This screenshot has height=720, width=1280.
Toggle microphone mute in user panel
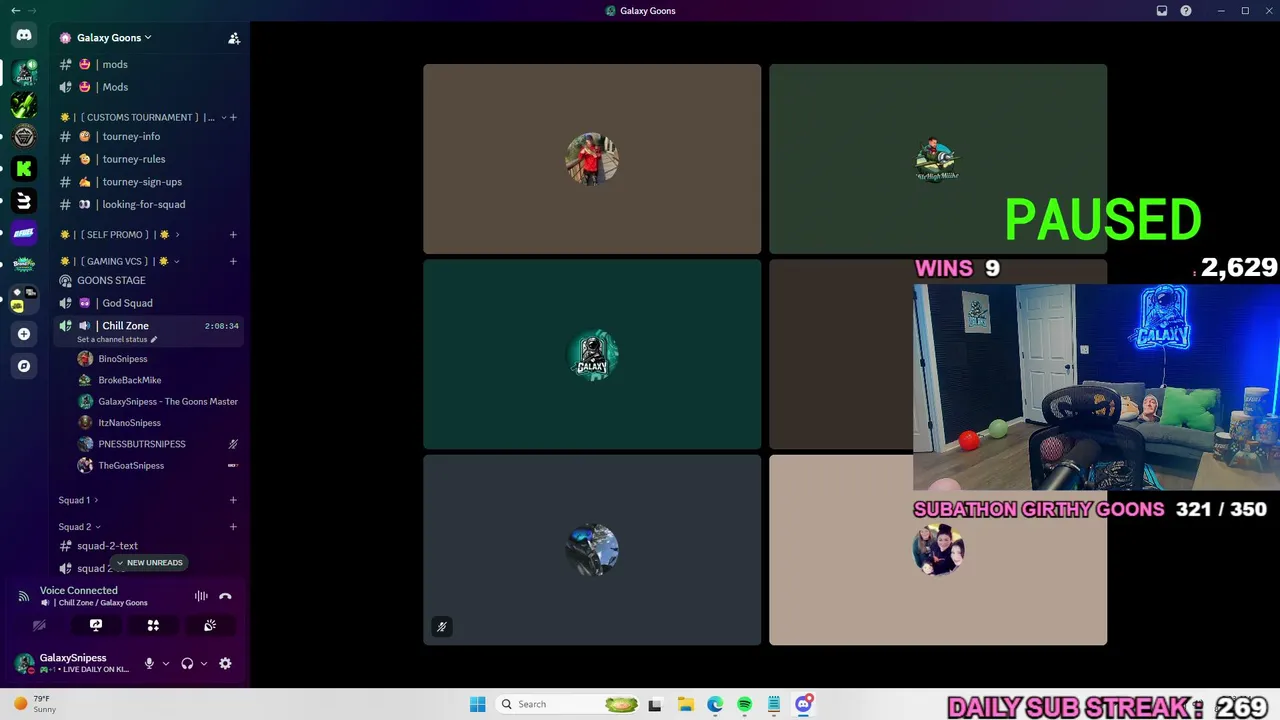point(149,663)
